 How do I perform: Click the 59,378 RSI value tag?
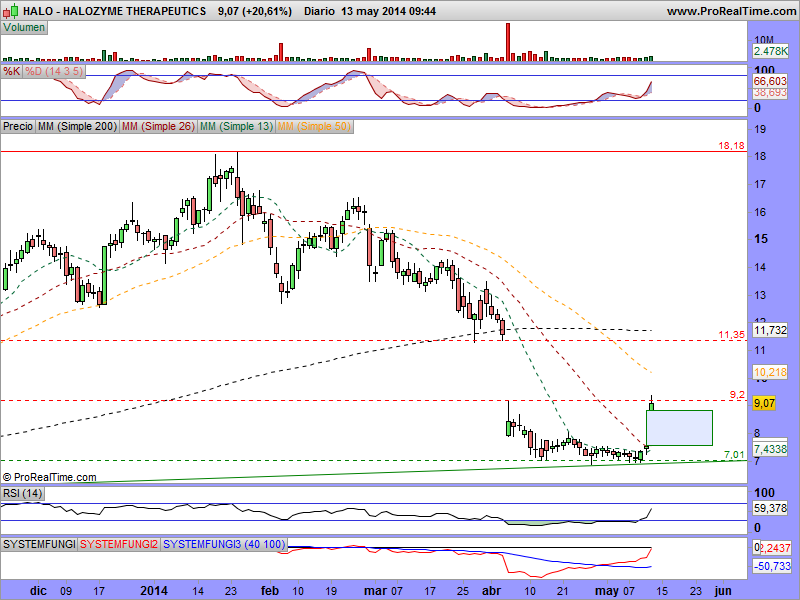click(770, 508)
